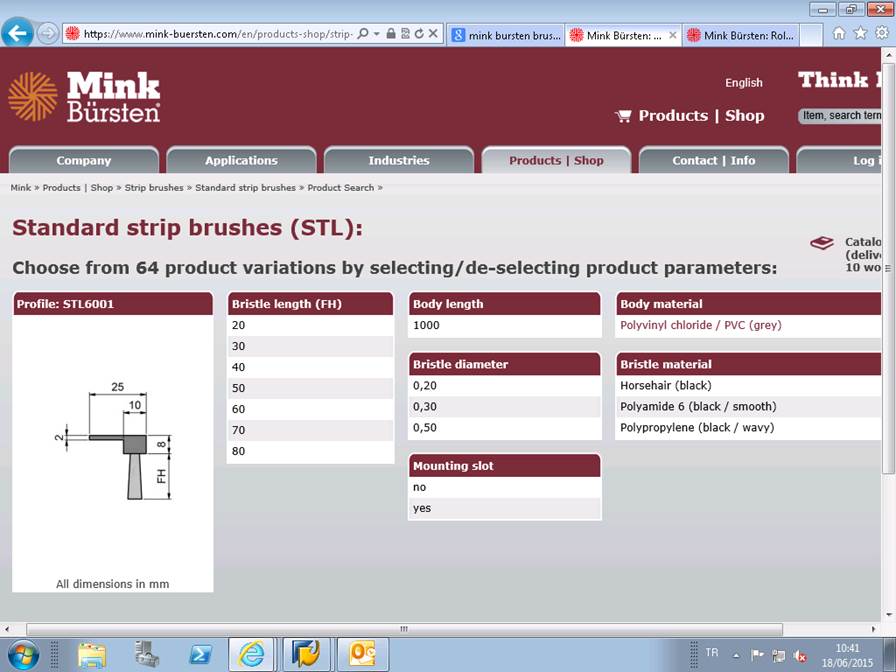Open the address bar dropdown arrow
This screenshot has width=896, height=672.
point(377,34)
